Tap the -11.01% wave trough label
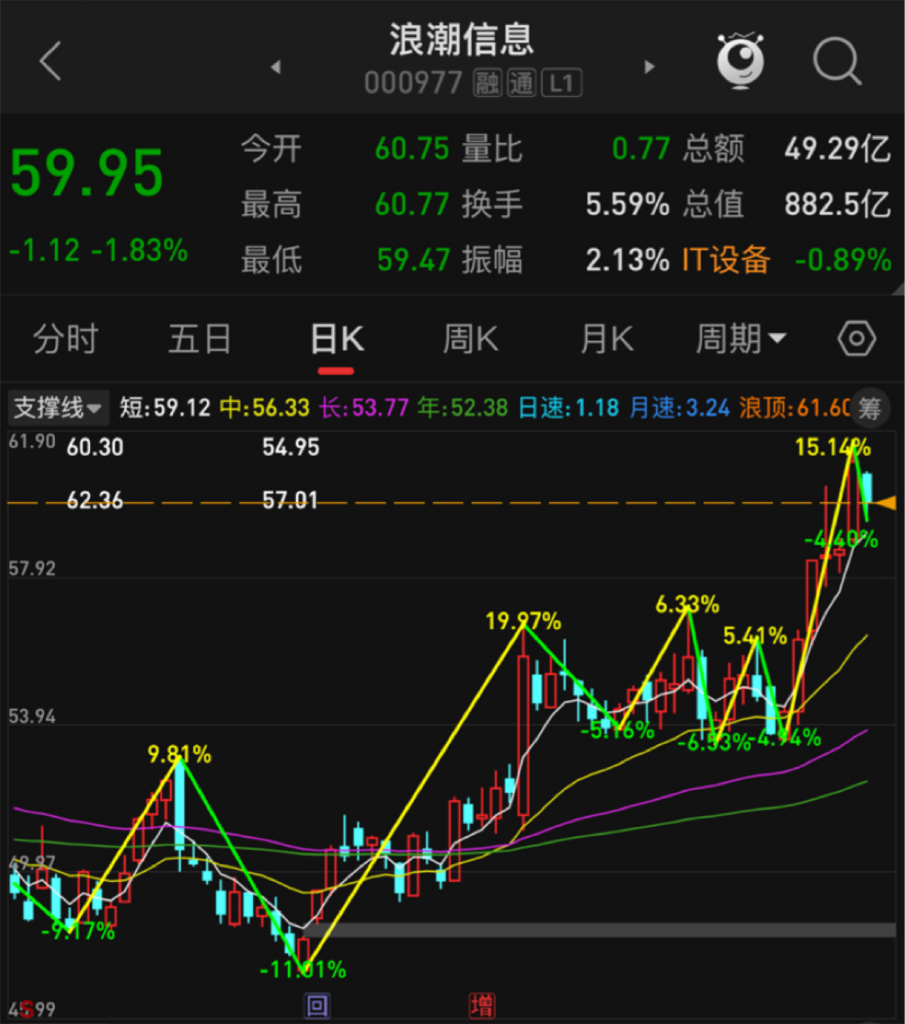Screen dimensions: 905x1024 [302, 970]
